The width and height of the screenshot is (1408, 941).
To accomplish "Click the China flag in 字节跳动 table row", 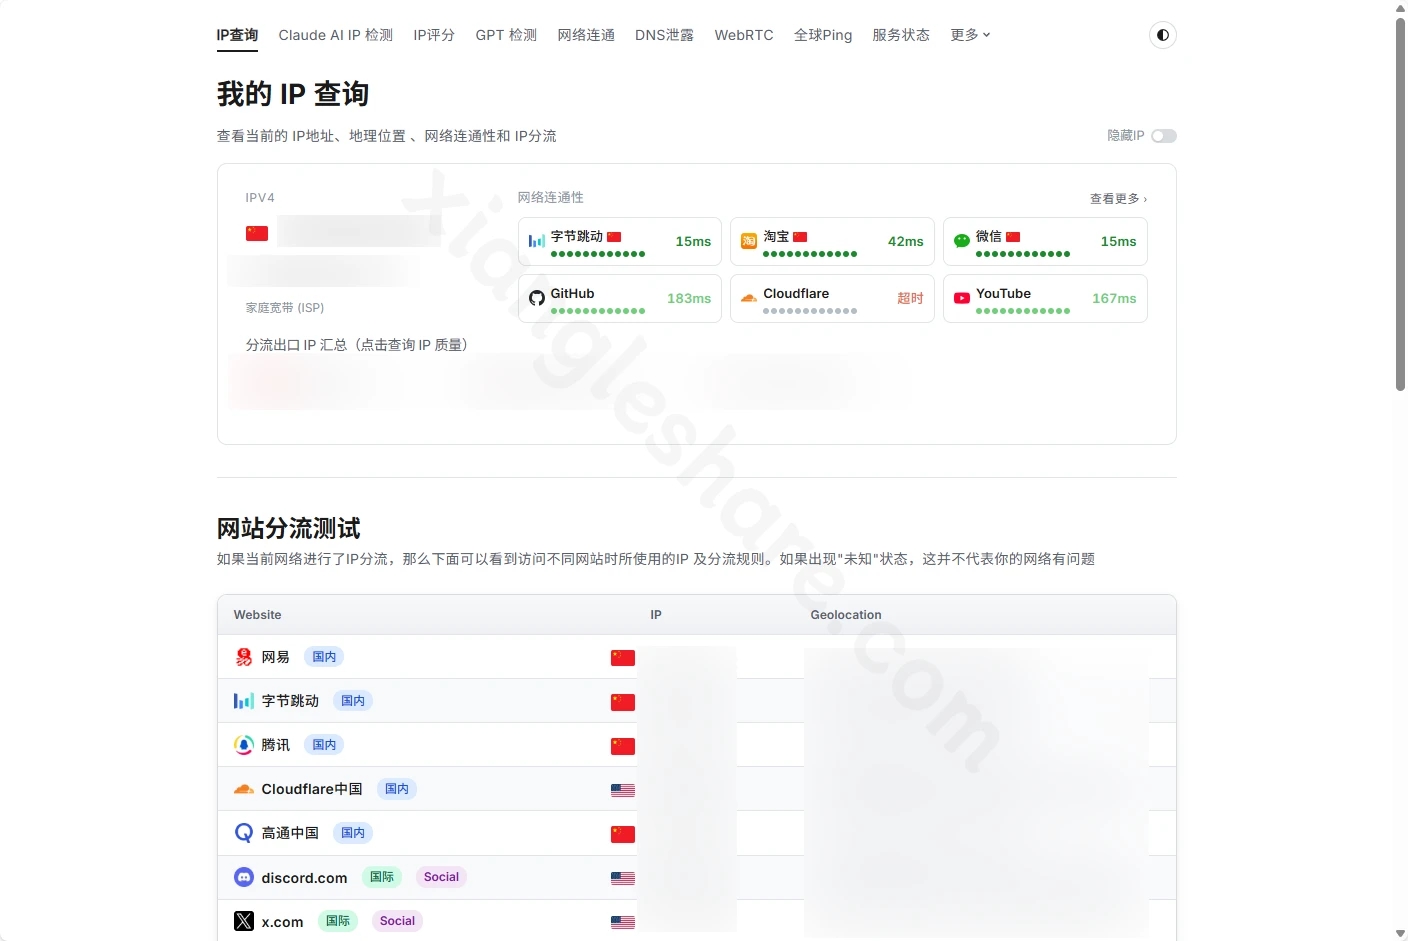I will (x=623, y=702).
